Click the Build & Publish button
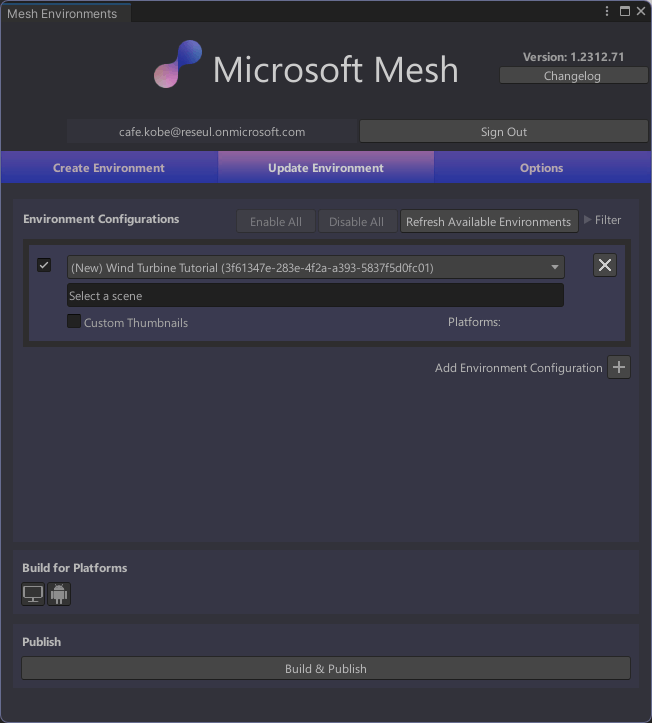The height and width of the screenshot is (723, 652). coord(326,669)
